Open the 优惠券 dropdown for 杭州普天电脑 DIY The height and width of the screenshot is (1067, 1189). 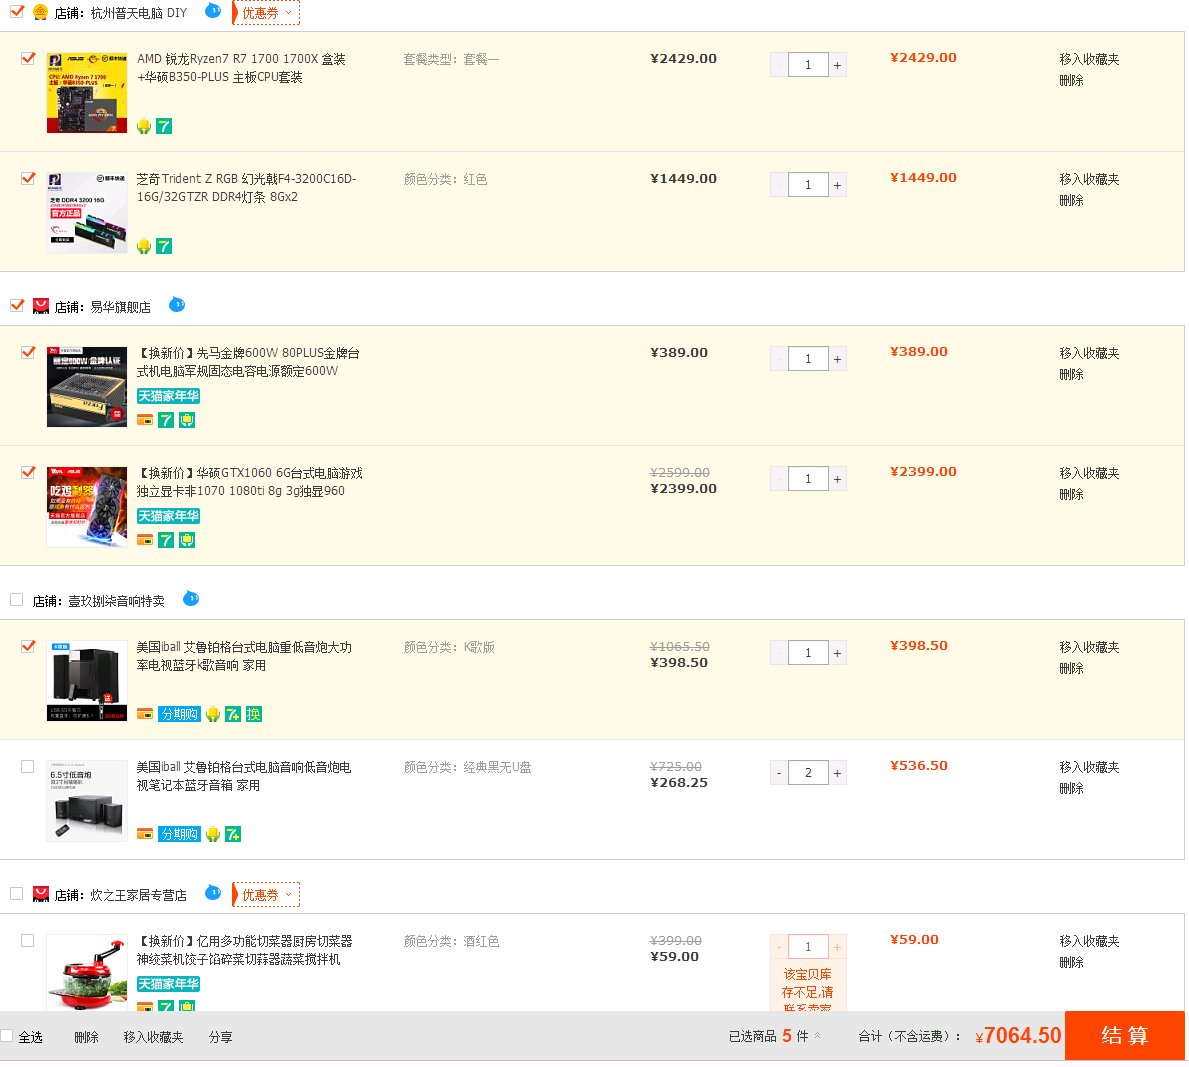tap(266, 13)
